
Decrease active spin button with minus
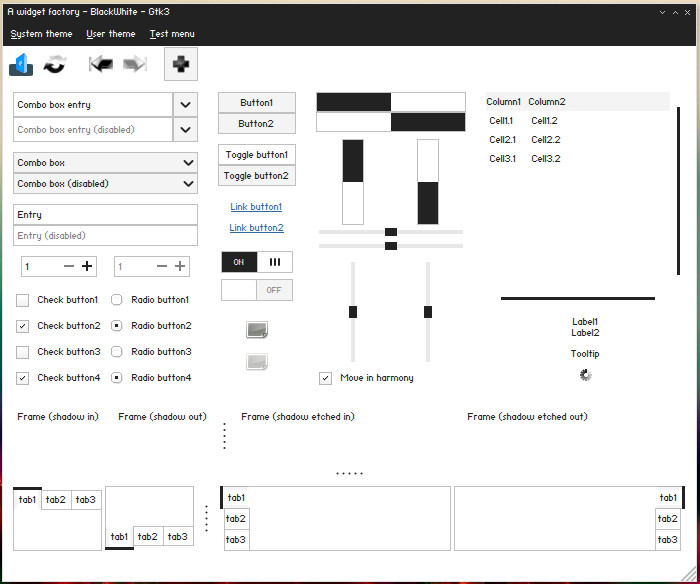point(69,267)
